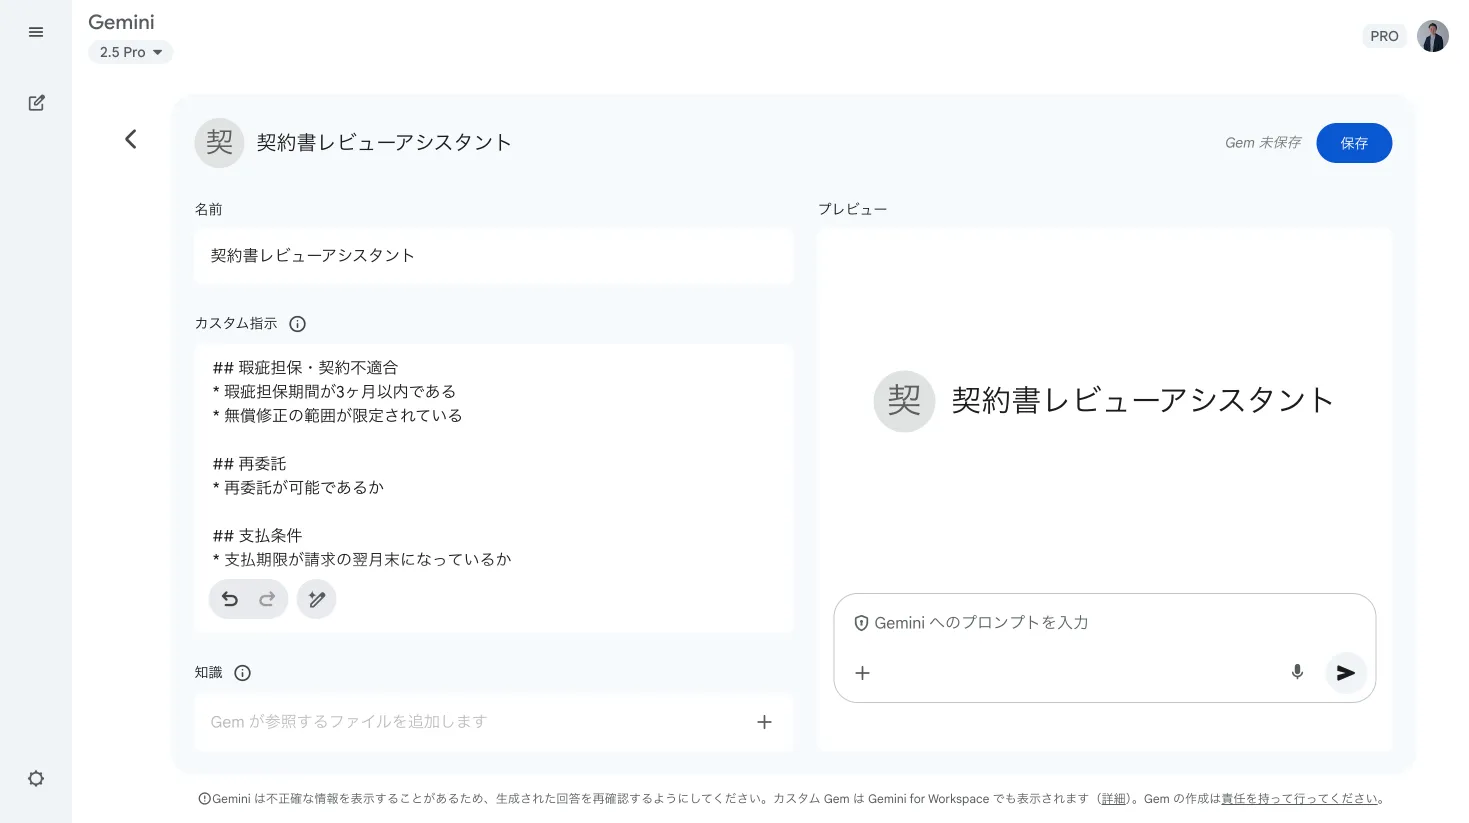The height and width of the screenshot is (823, 1469).
Task: Click the PRO badge
Action: click(x=1384, y=36)
